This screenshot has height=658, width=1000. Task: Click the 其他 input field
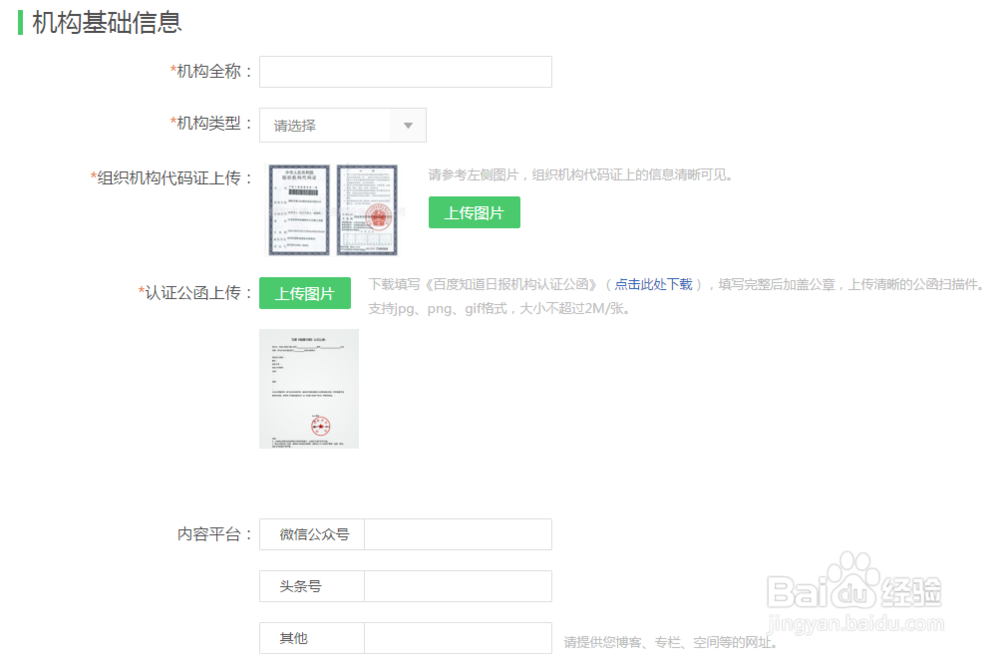[457, 638]
